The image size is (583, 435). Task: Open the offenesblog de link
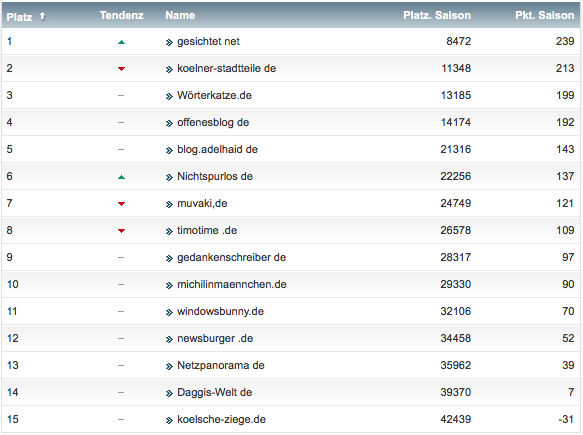click(213, 122)
